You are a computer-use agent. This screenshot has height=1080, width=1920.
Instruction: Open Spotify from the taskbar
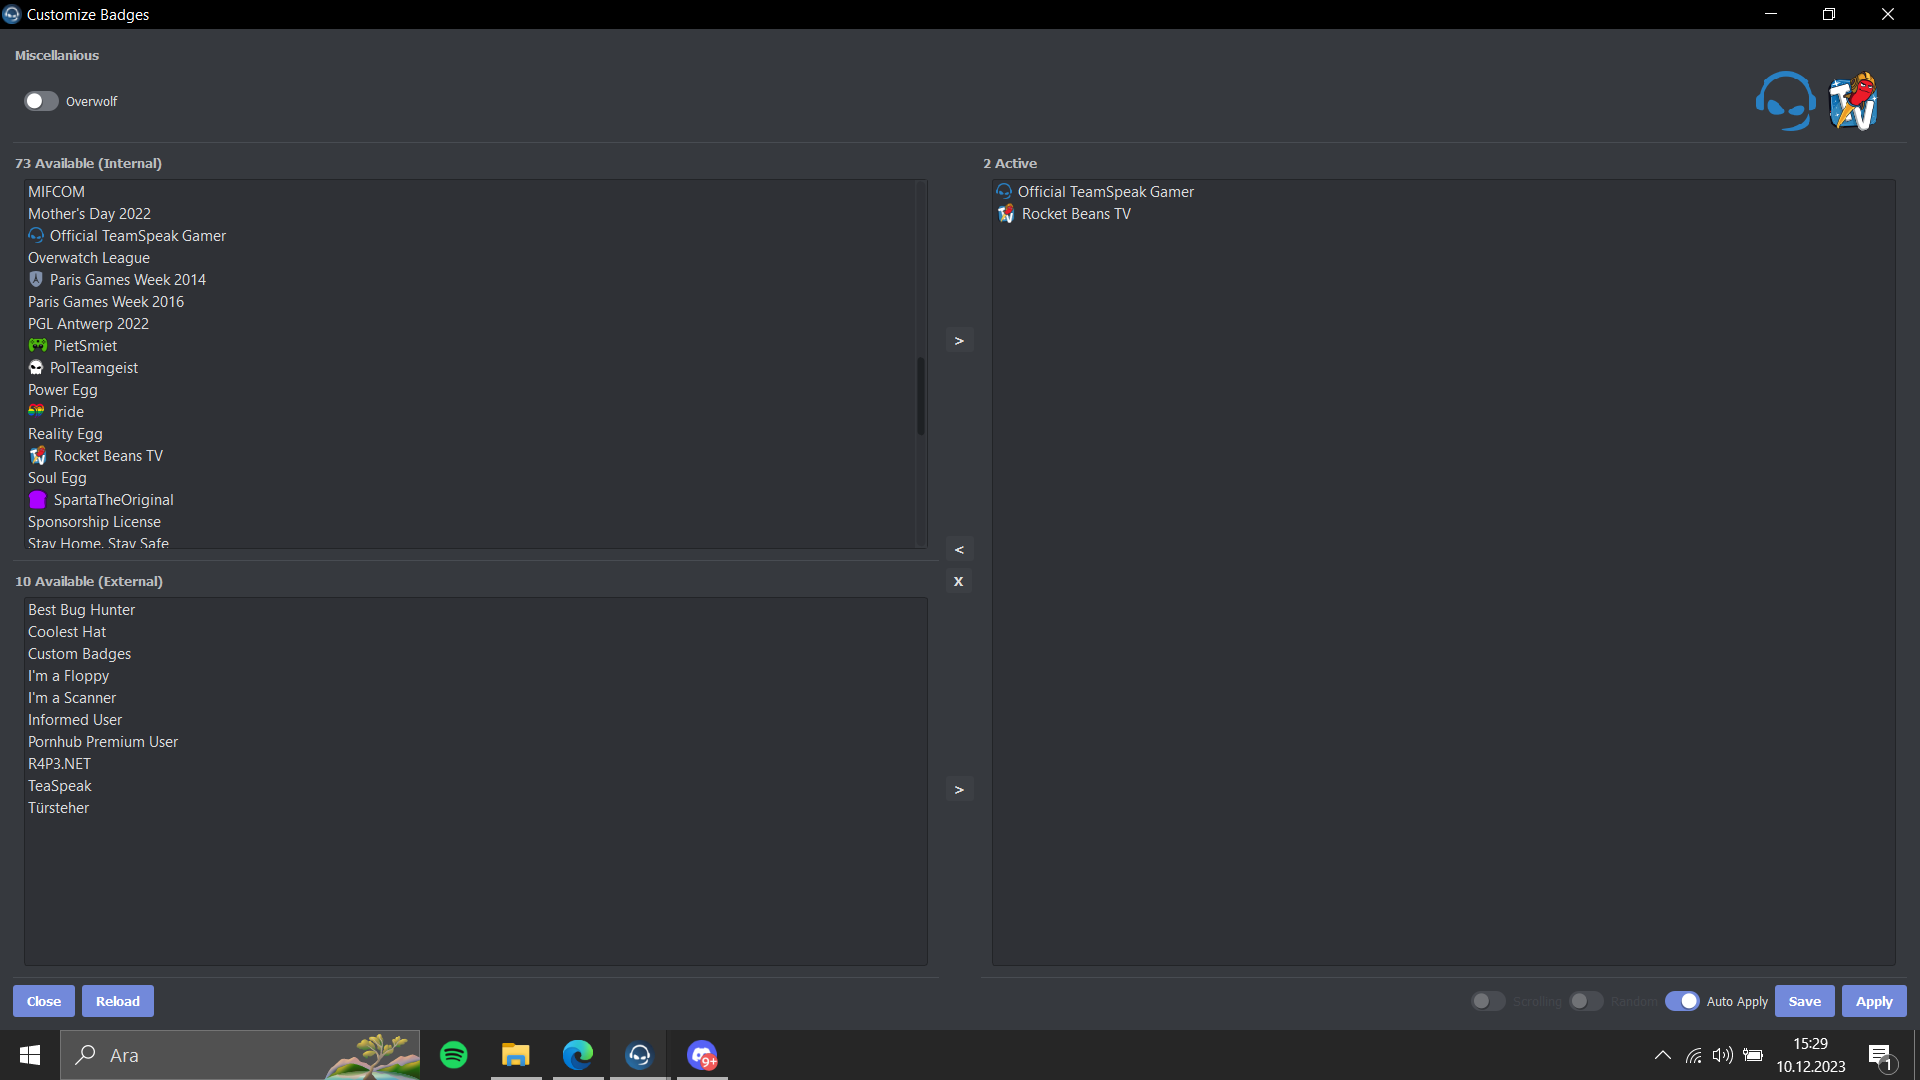coord(454,1055)
